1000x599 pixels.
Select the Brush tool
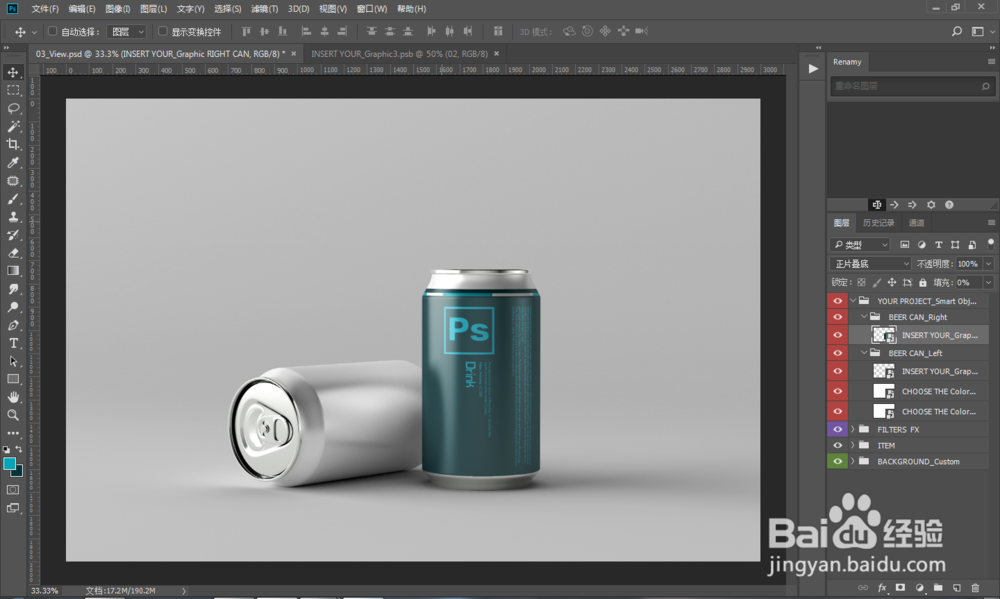pyautogui.click(x=13, y=198)
